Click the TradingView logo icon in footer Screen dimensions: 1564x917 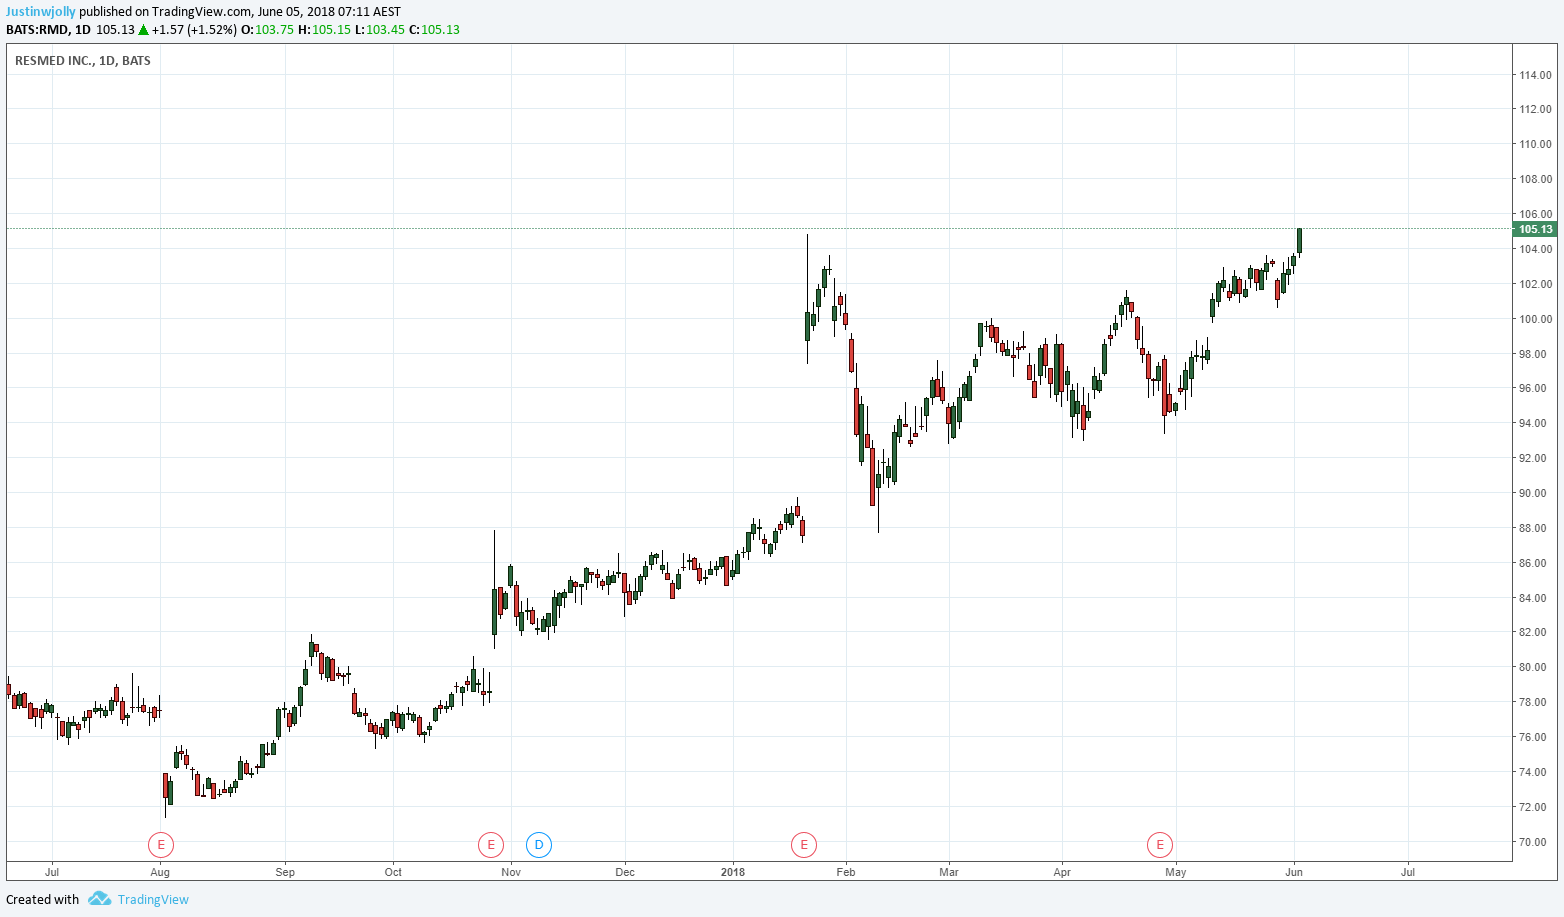coord(99,899)
